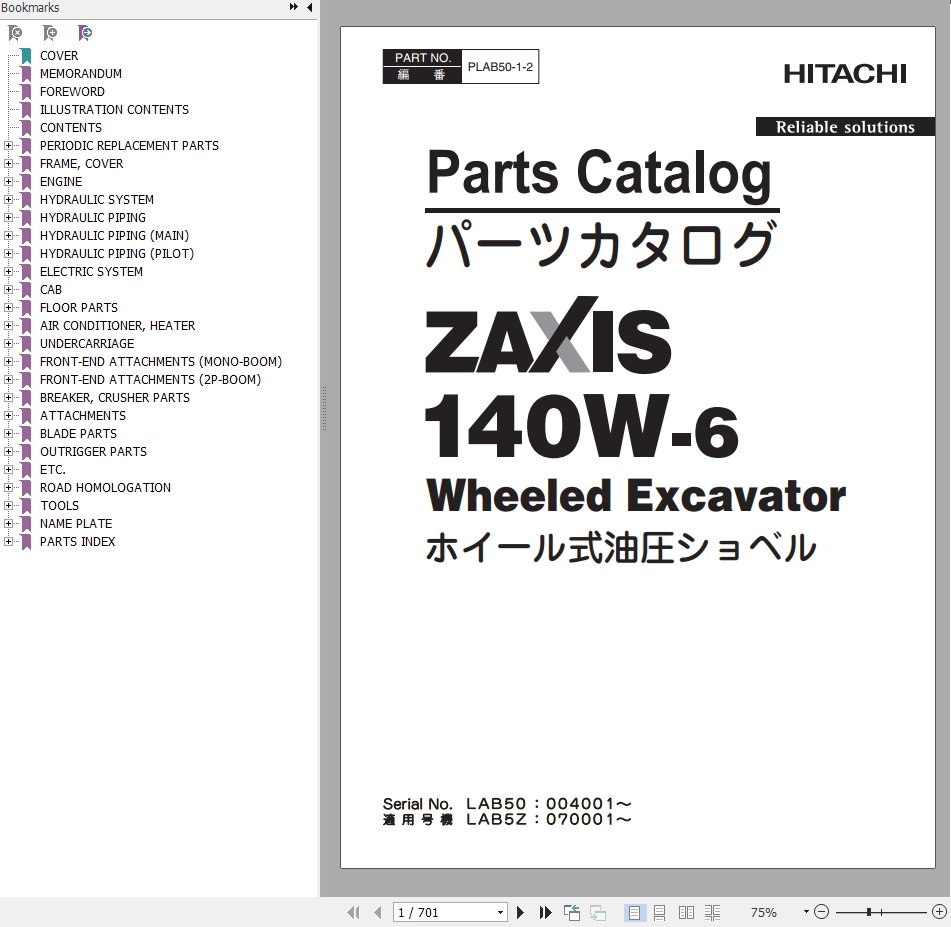Select the CAB bookmark
This screenshot has width=951, height=927.
pyautogui.click(x=51, y=289)
